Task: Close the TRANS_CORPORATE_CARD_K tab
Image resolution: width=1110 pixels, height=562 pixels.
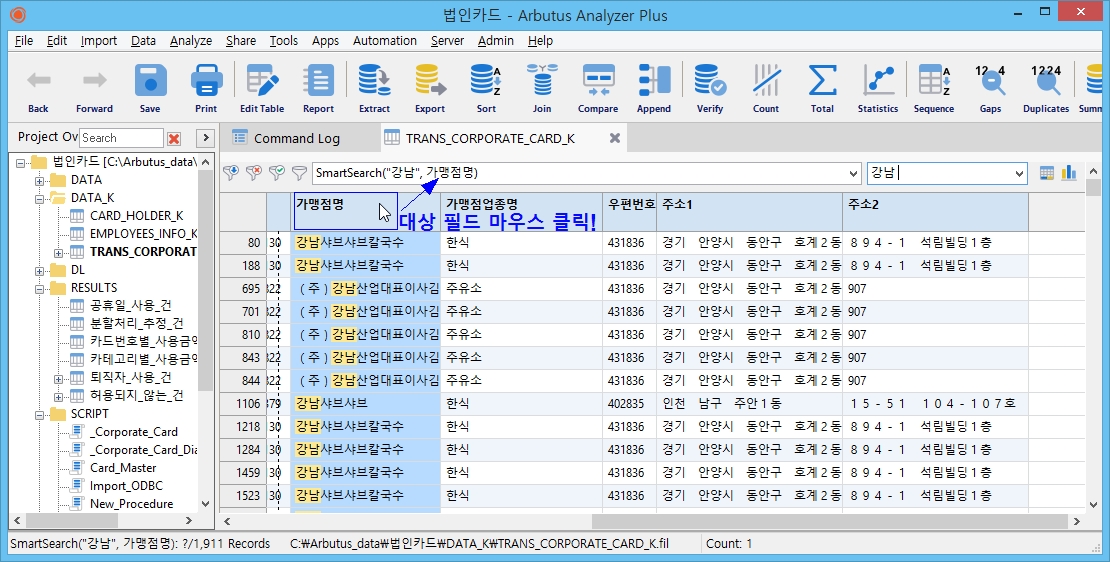Action: [615, 138]
